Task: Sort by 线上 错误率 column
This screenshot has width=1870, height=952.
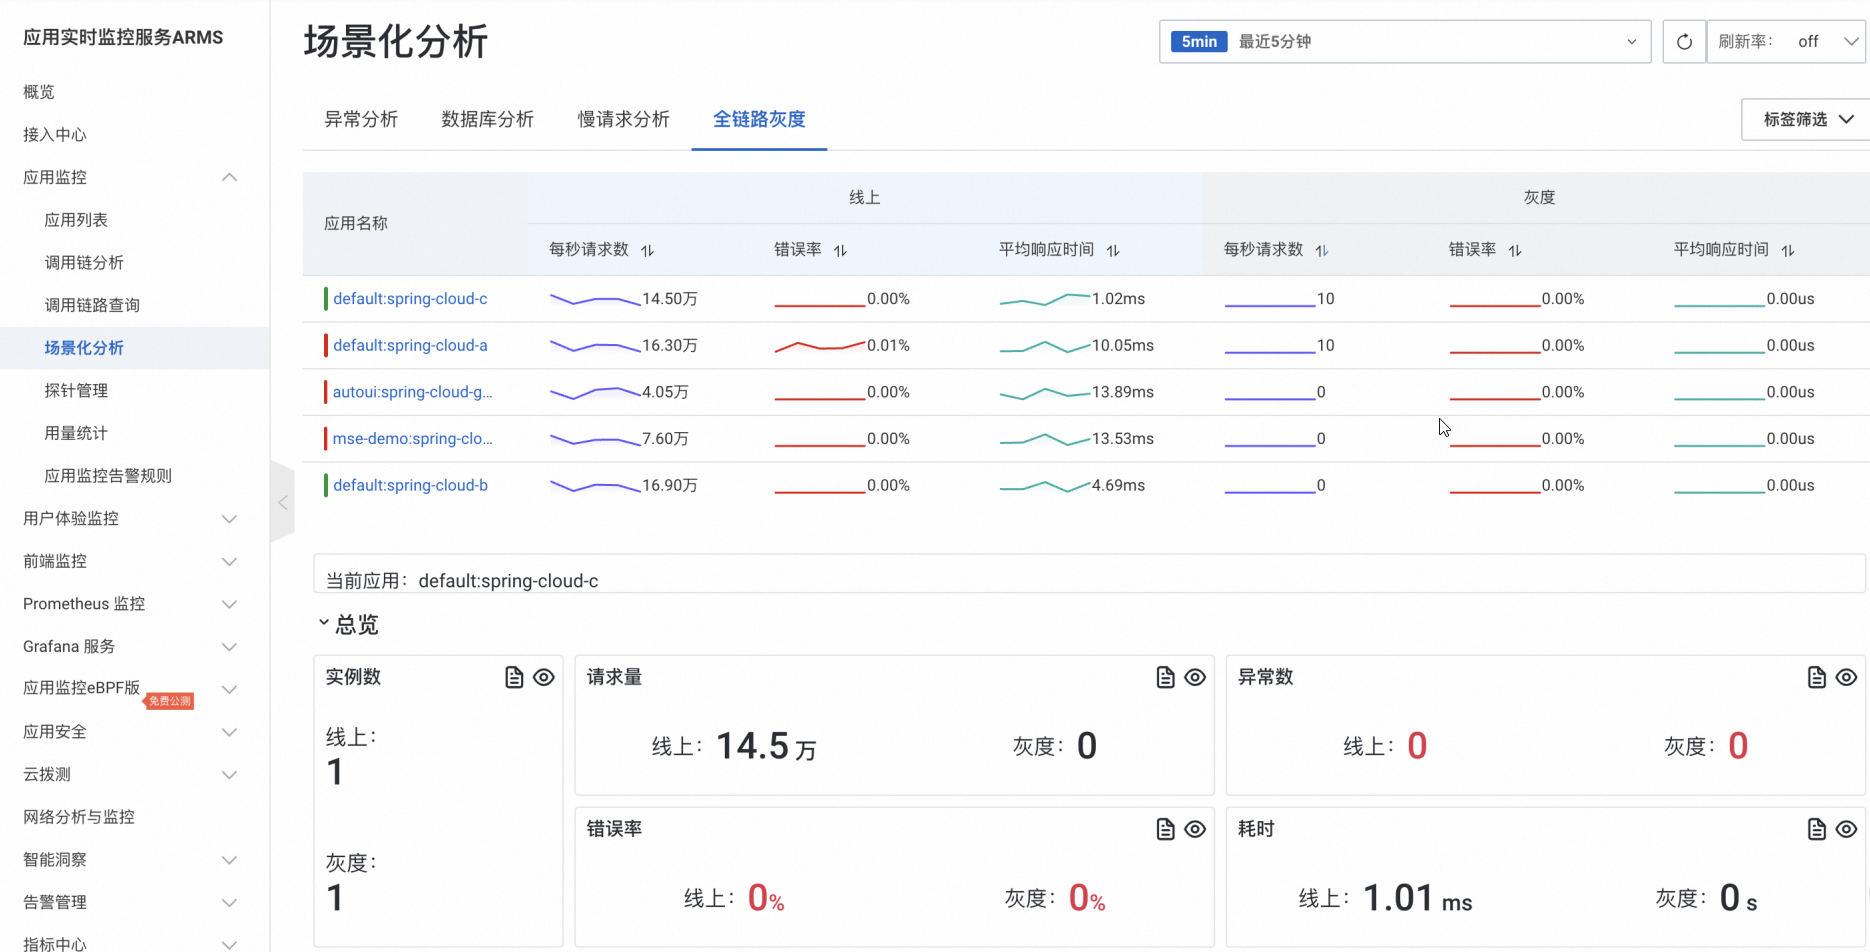Action: click(840, 250)
